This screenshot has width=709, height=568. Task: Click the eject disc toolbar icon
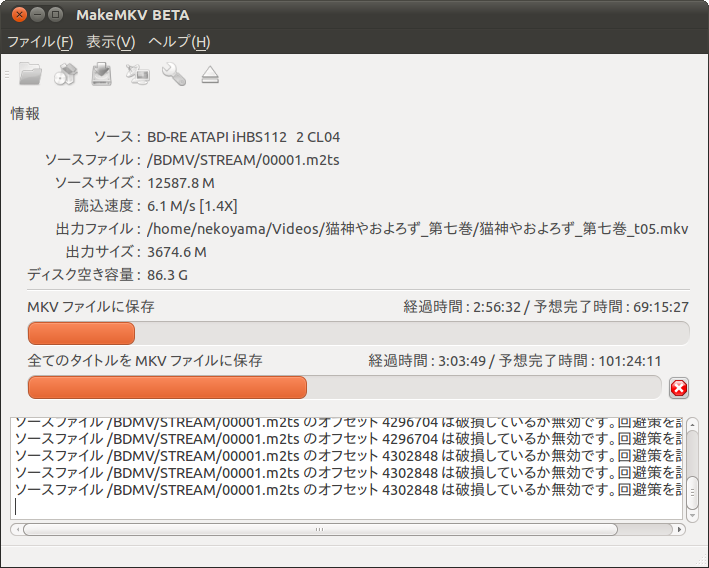pyautogui.click(x=210, y=75)
